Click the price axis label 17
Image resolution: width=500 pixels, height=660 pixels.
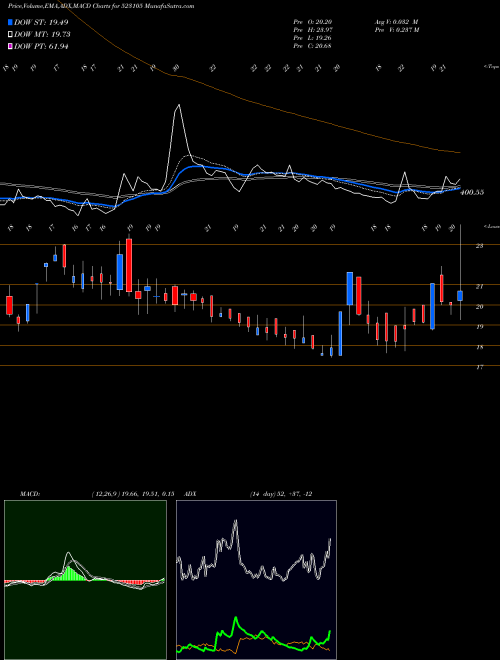479,367
